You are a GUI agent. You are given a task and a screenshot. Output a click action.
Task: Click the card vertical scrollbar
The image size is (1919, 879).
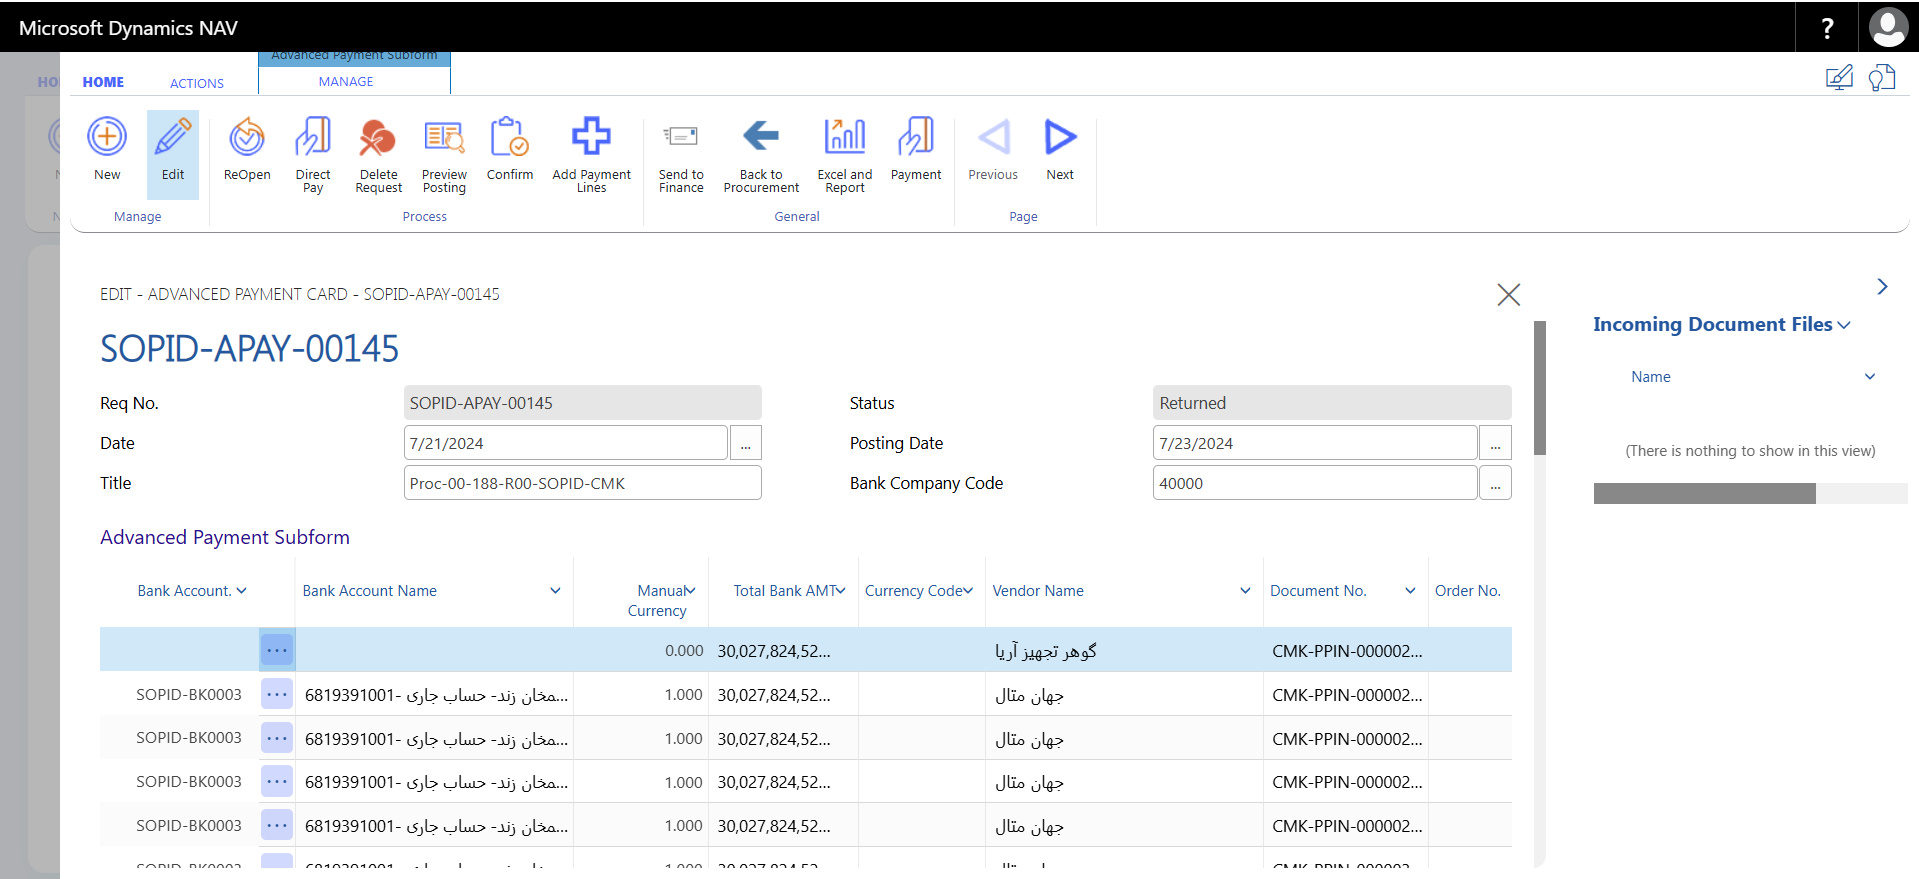click(x=1540, y=388)
